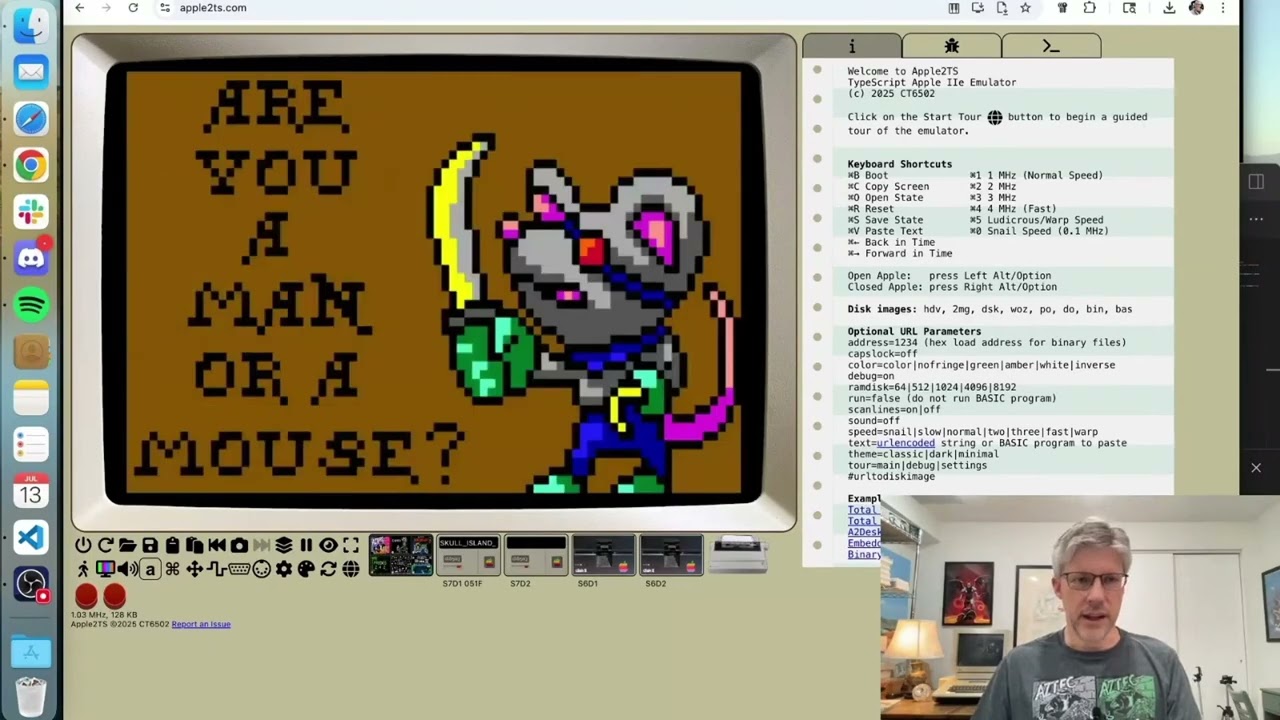
Task: Click the browser profile avatar
Action: (x=1196, y=8)
